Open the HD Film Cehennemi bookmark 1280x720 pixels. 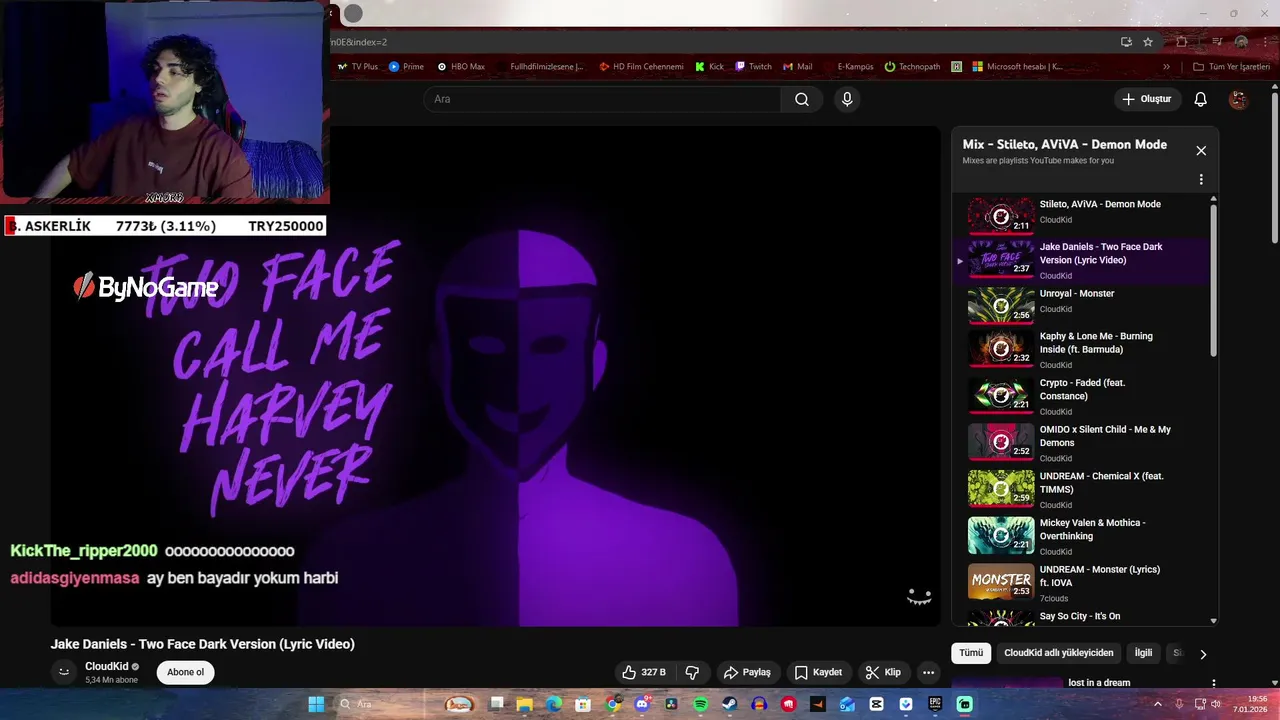click(x=641, y=67)
